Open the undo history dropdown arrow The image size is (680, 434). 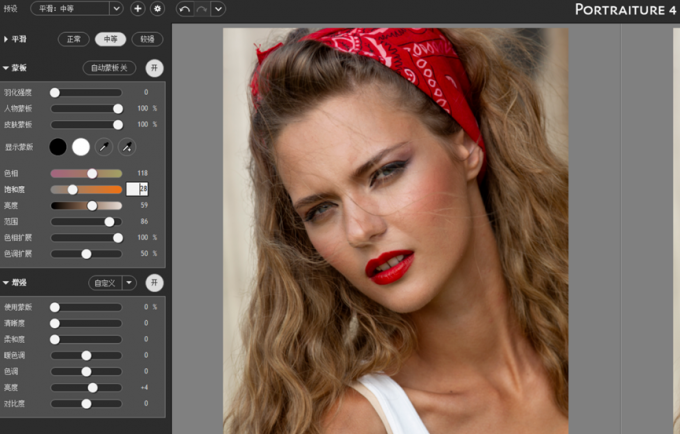pyautogui.click(x=218, y=9)
